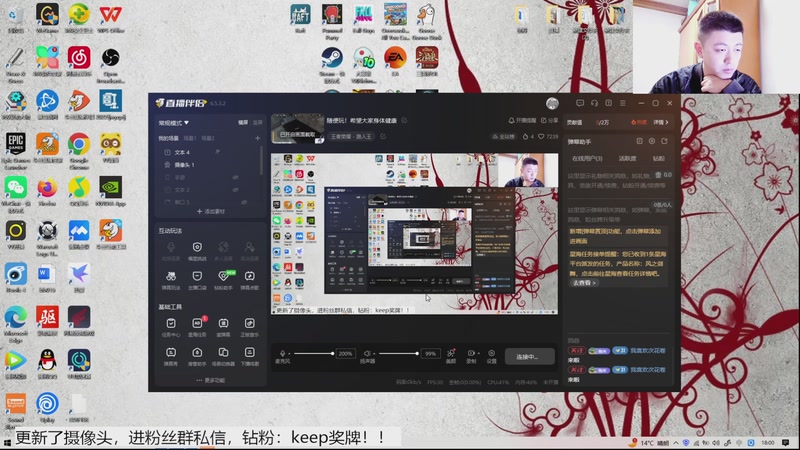Click the 添加素材 add source button
The height and width of the screenshot is (450, 800).
coord(211,211)
